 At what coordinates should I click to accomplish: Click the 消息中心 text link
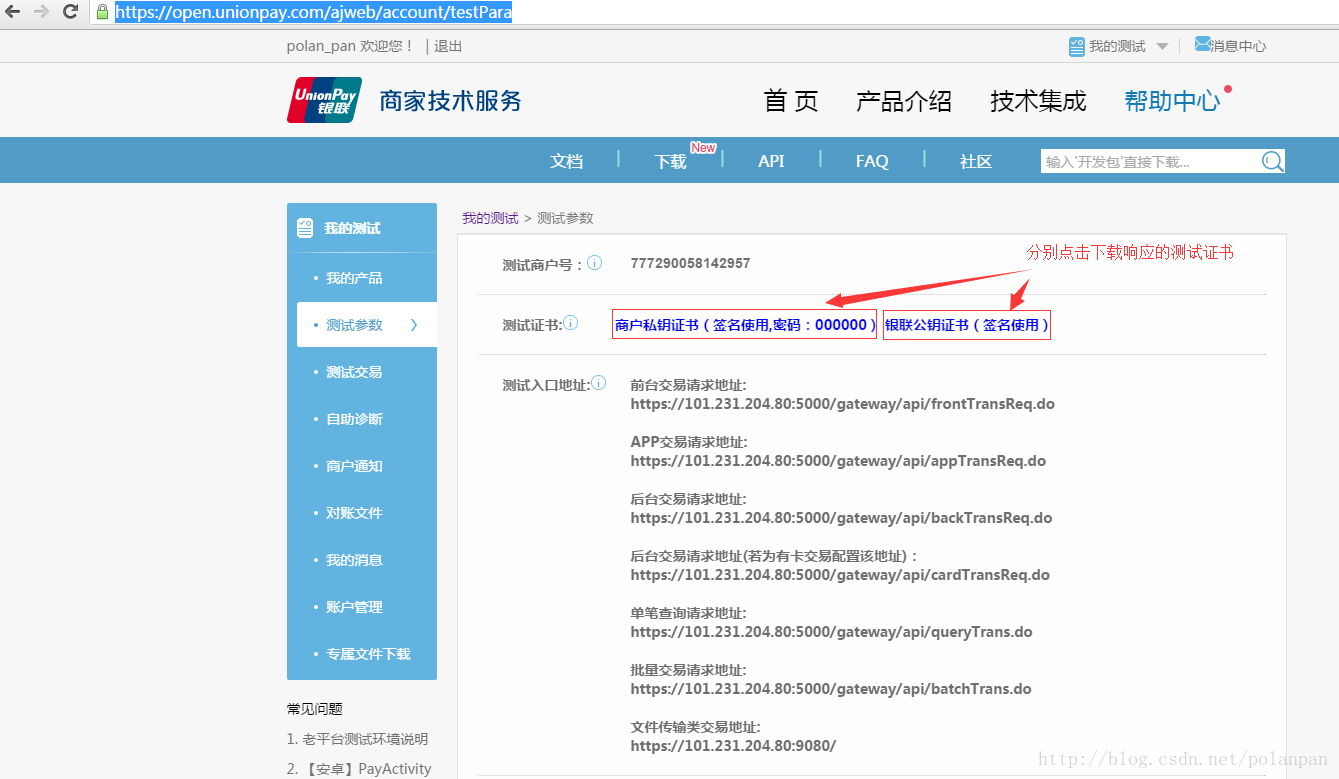pyautogui.click(x=1239, y=46)
